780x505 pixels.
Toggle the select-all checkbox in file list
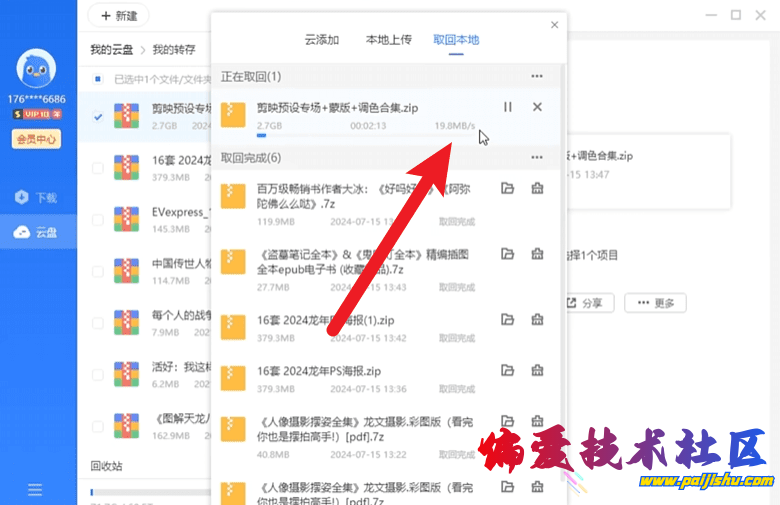[x=98, y=79]
